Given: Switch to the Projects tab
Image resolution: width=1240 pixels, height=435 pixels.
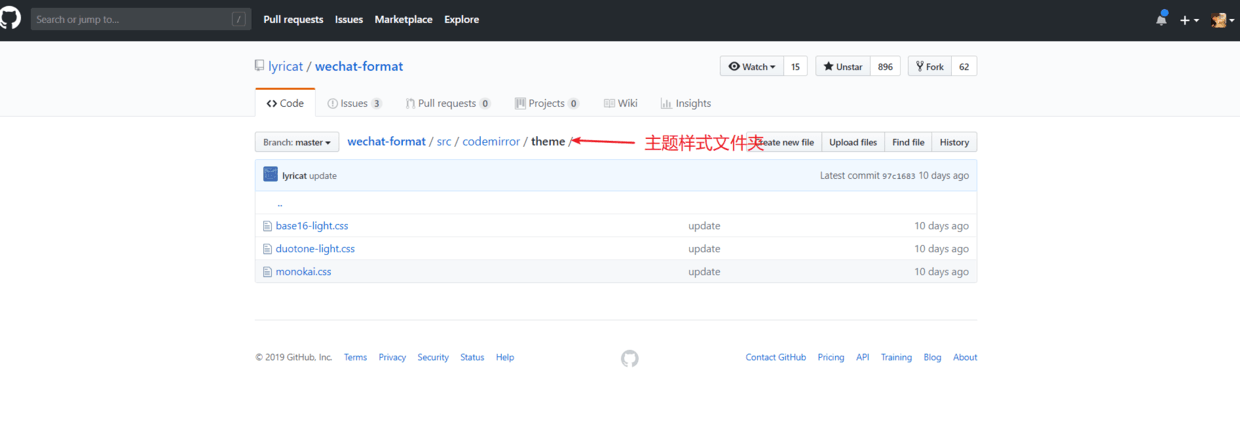Looking at the screenshot, I should [547, 103].
